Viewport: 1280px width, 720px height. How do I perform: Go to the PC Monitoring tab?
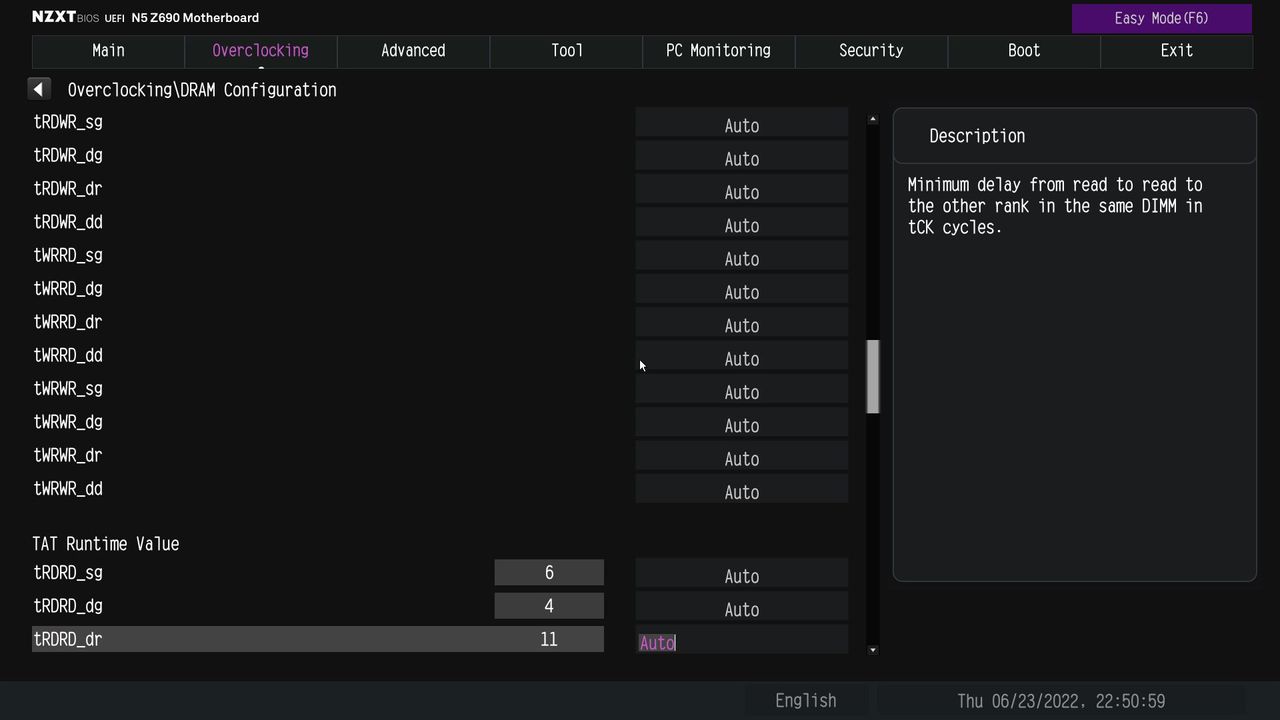pos(719,51)
